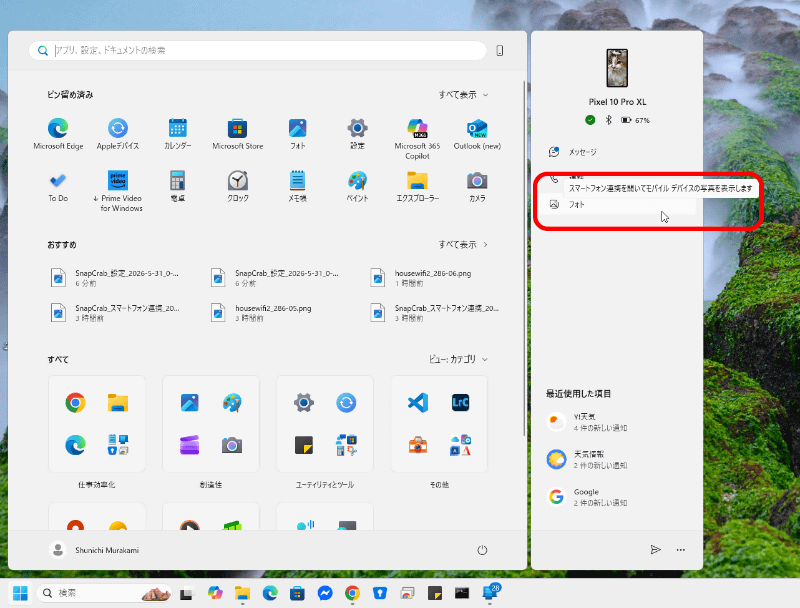Open the ビュー: カテゴリ dropdown
This screenshot has height=608, width=800.
[458, 359]
